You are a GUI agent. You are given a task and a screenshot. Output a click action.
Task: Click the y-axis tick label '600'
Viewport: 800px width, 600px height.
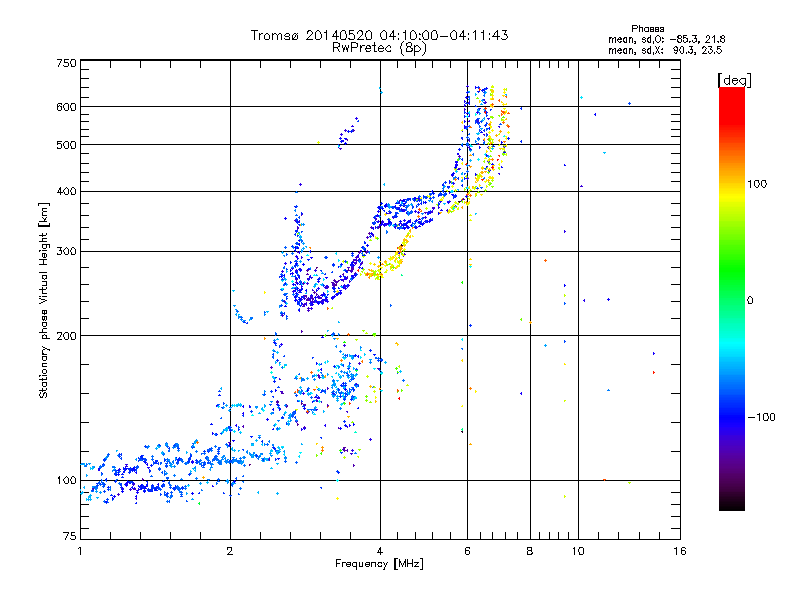tap(66, 107)
